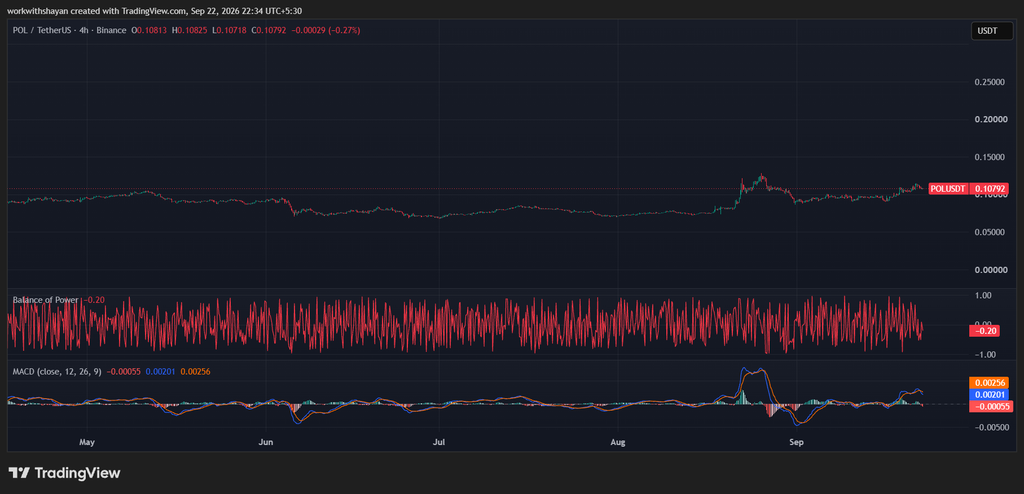Image resolution: width=1024 pixels, height=494 pixels.
Task: Click the 0.25000 price axis label
Action: (x=987, y=82)
